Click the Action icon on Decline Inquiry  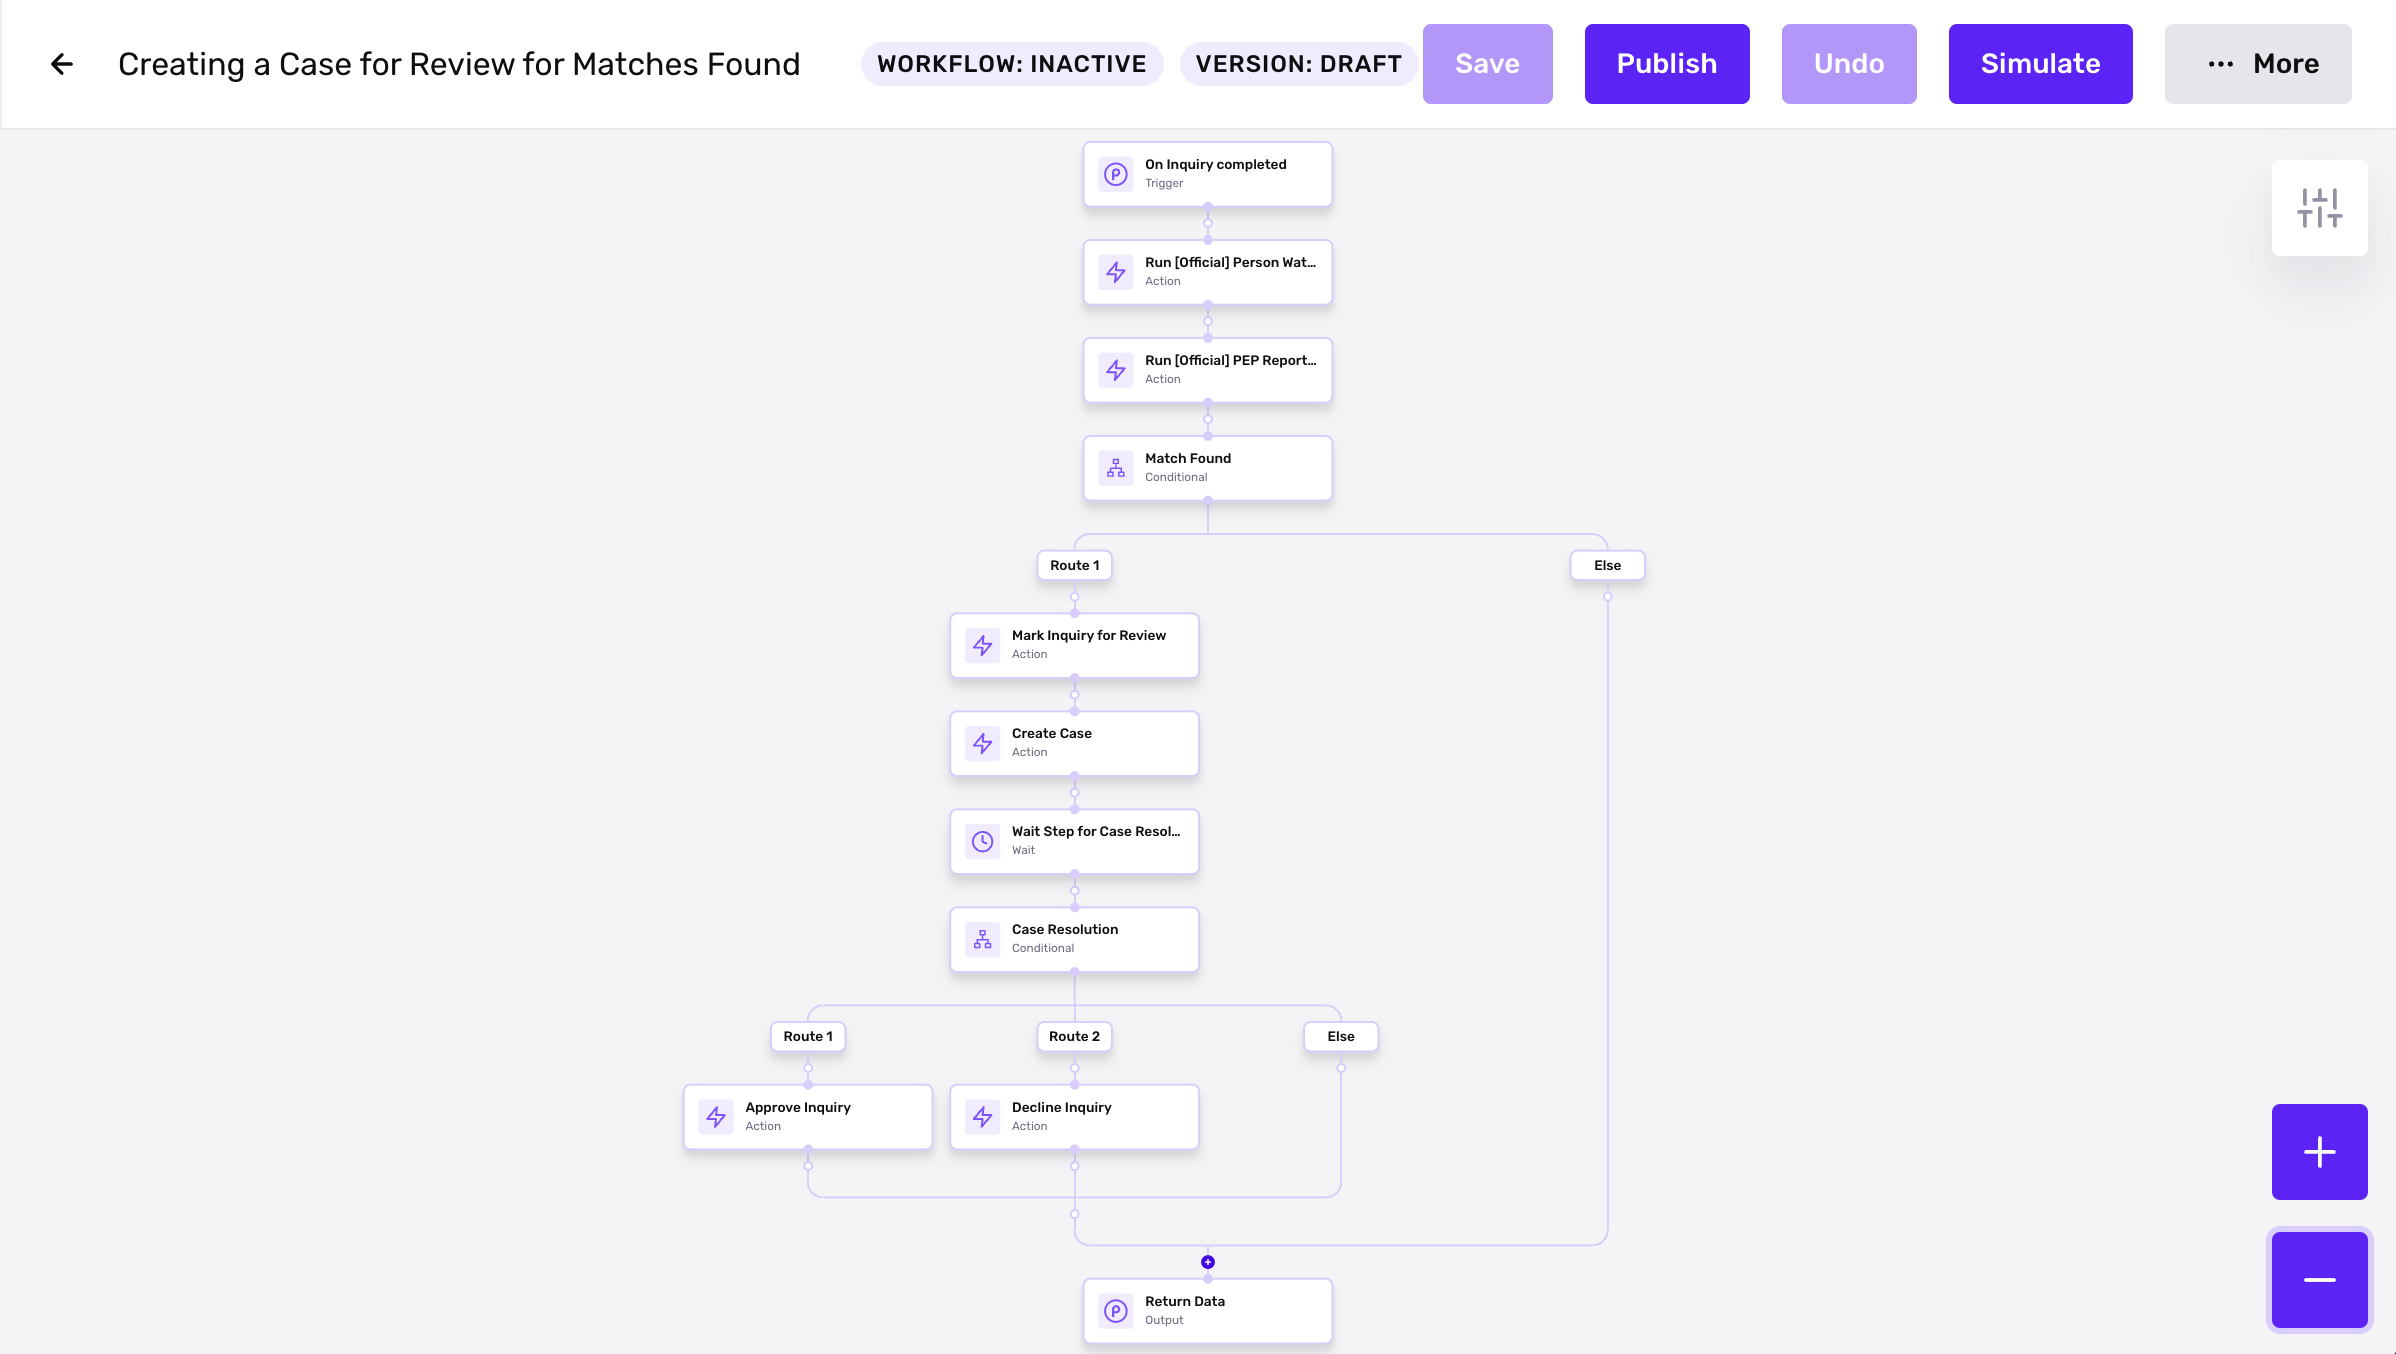[982, 1115]
